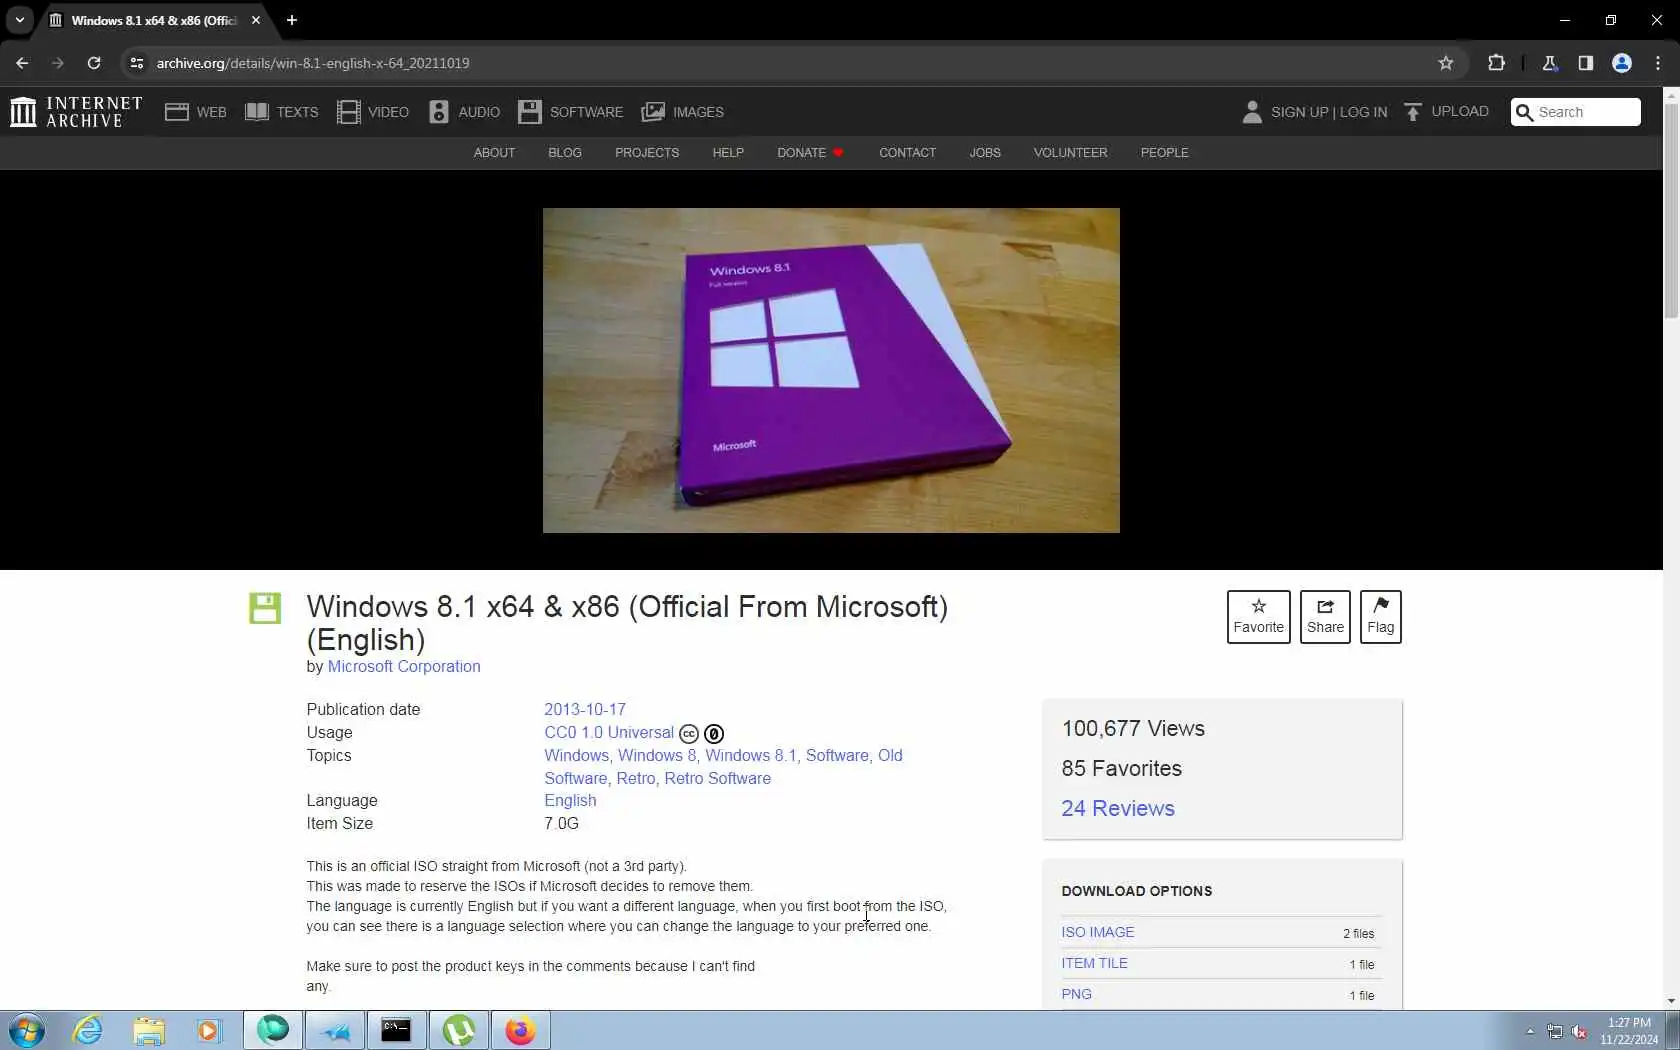
Task: Click the Windows 8.1 box preview image
Action: 831,370
